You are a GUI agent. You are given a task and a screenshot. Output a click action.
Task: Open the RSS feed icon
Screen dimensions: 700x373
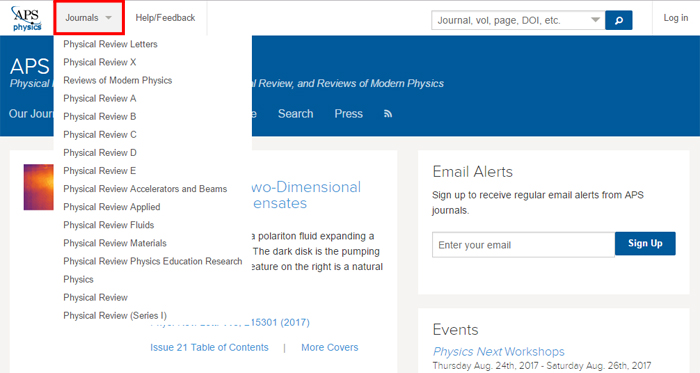388,114
